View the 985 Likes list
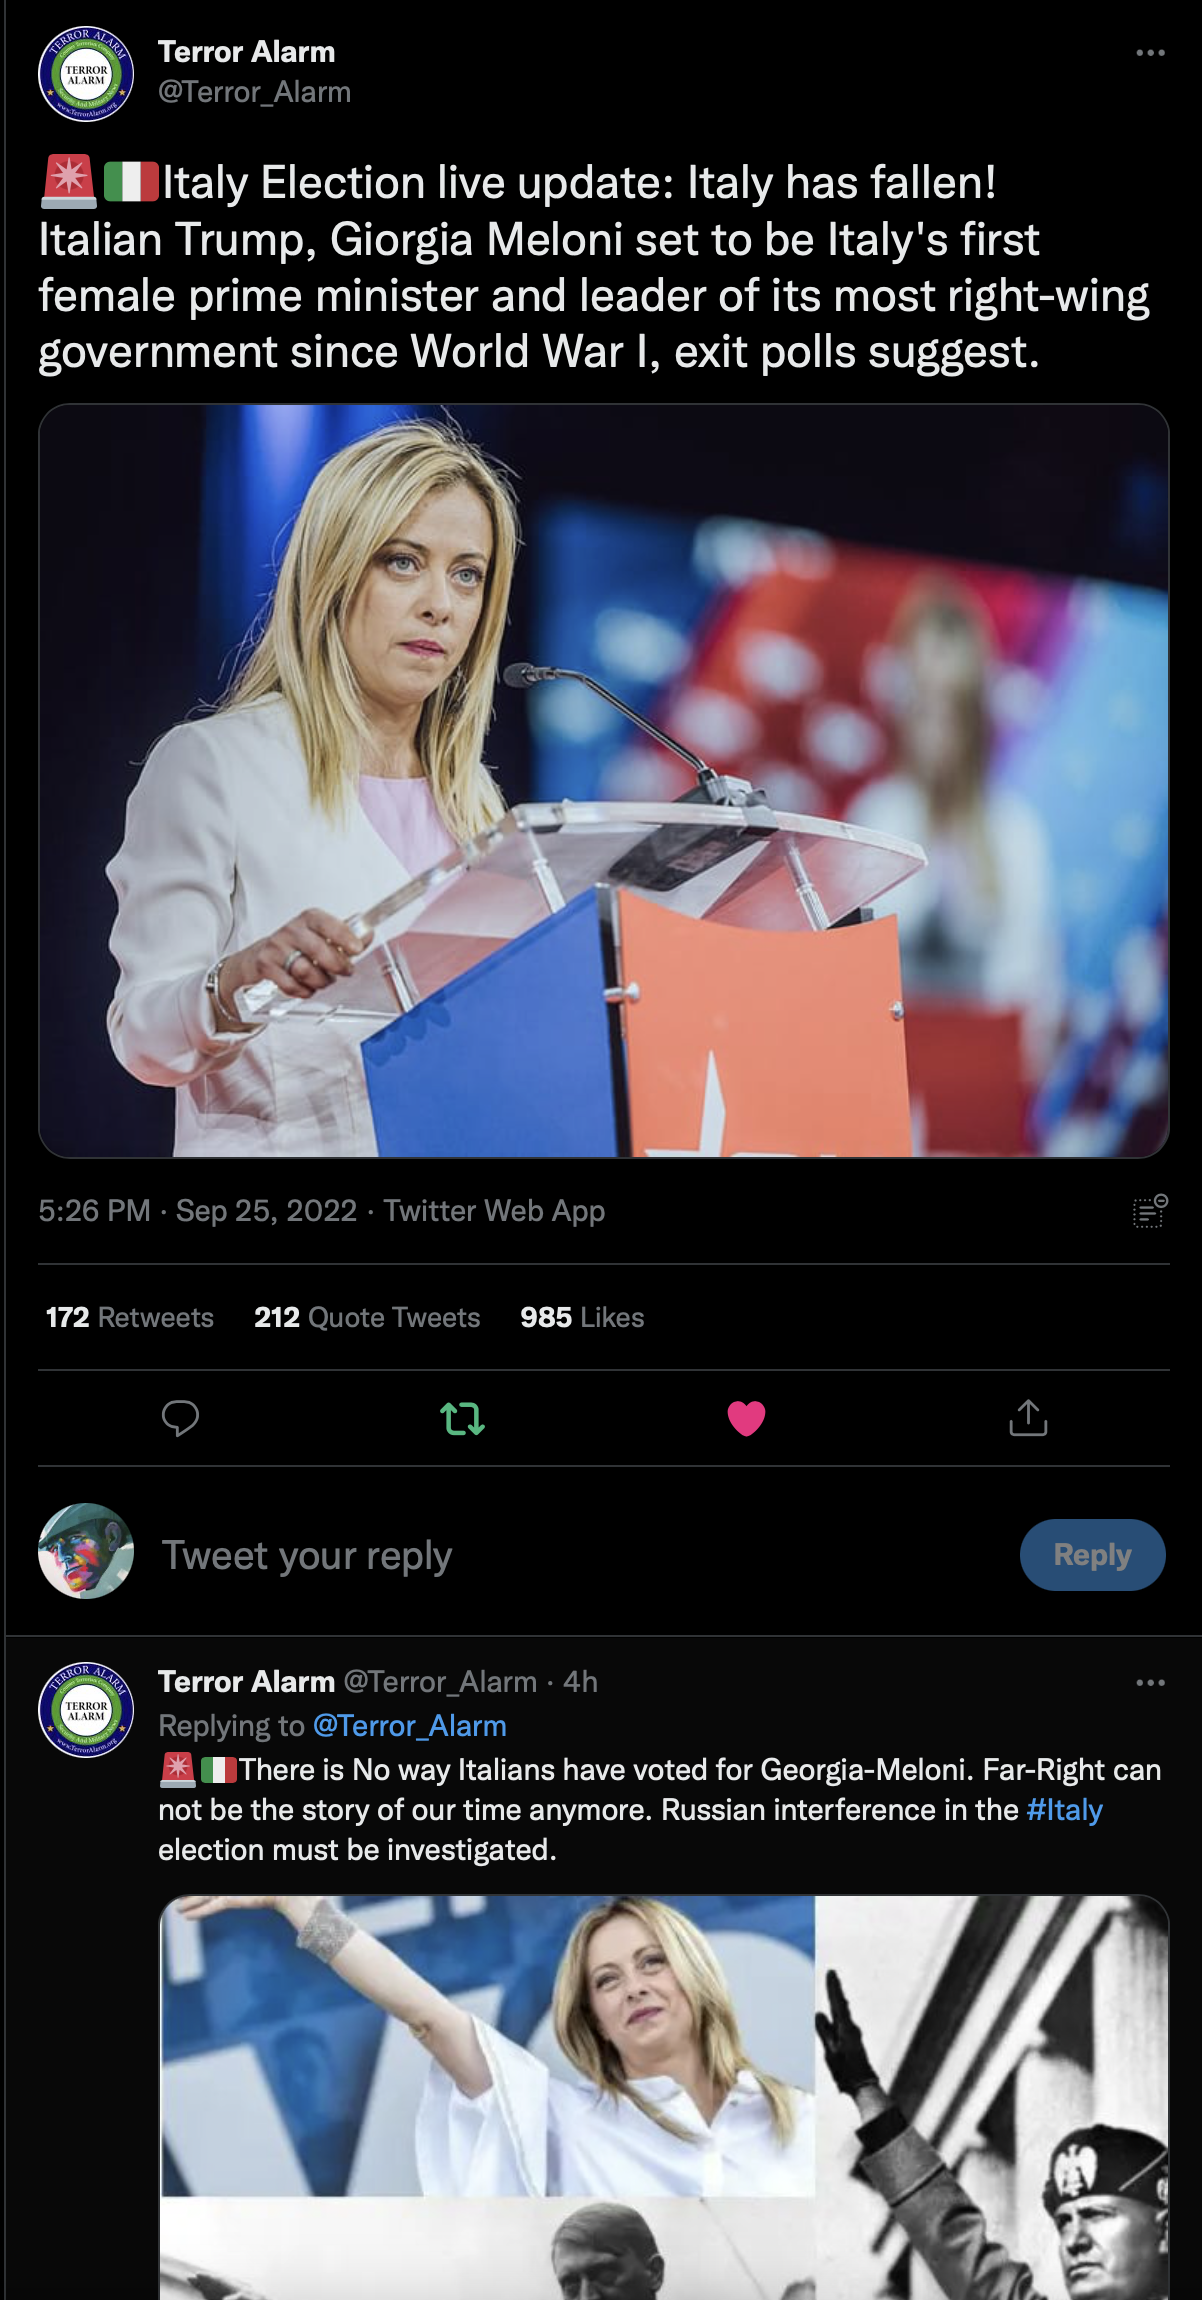This screenshot has height=2300, width=1202. 582,1317
